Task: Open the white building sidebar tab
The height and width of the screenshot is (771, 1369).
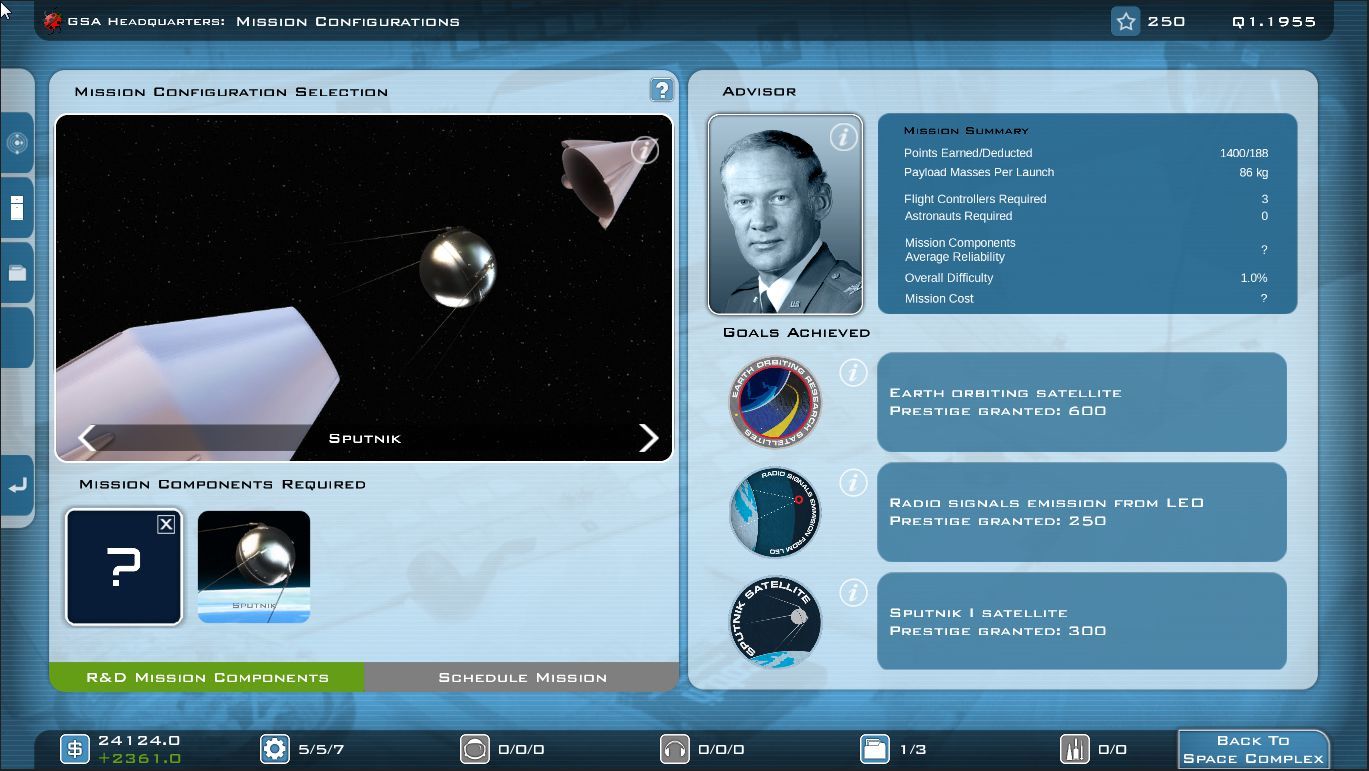Action: pos(17,208)
